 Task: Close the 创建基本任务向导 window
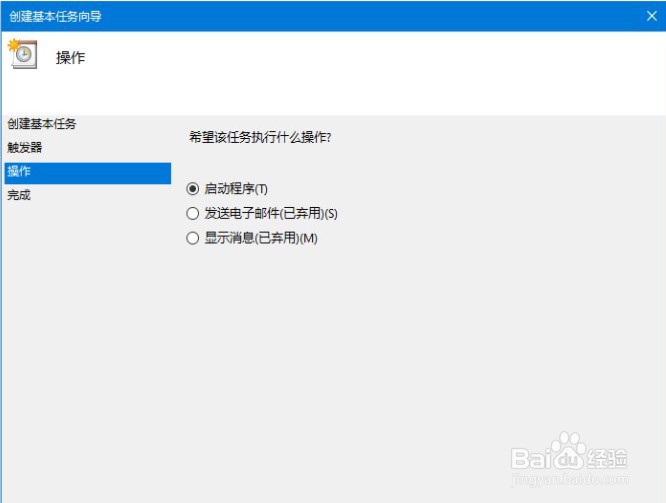[x=652, y=16]
